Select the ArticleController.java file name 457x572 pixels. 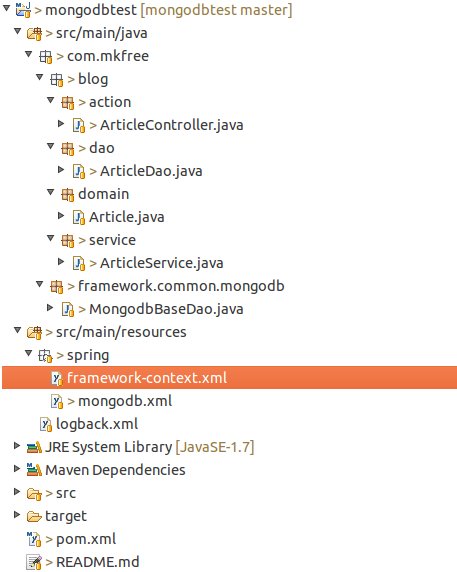click(x=172, y=125)
